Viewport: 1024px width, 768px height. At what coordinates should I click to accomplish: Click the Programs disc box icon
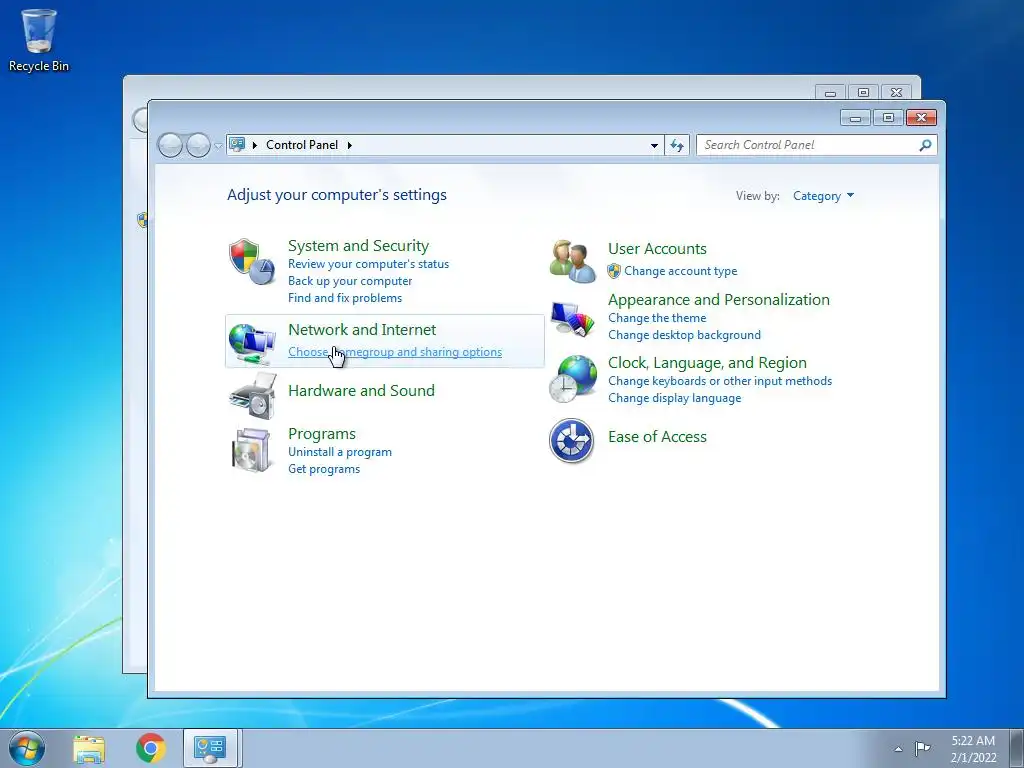[x=251, y=450]
